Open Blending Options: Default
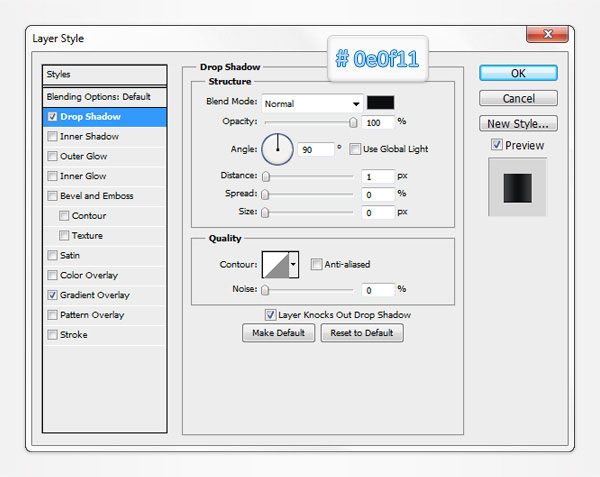600x477 pixels. click(98, 97)
